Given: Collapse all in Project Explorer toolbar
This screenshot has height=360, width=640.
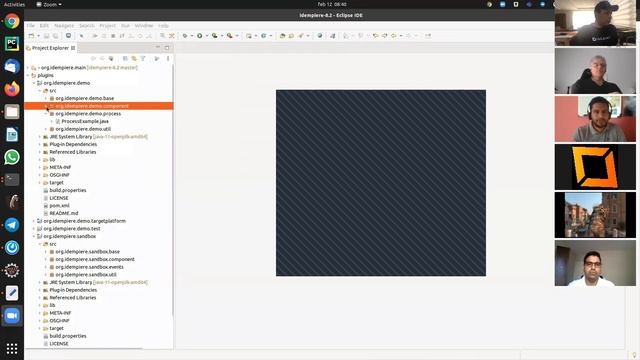Looking at the screenshot, I should coord(125,59).
